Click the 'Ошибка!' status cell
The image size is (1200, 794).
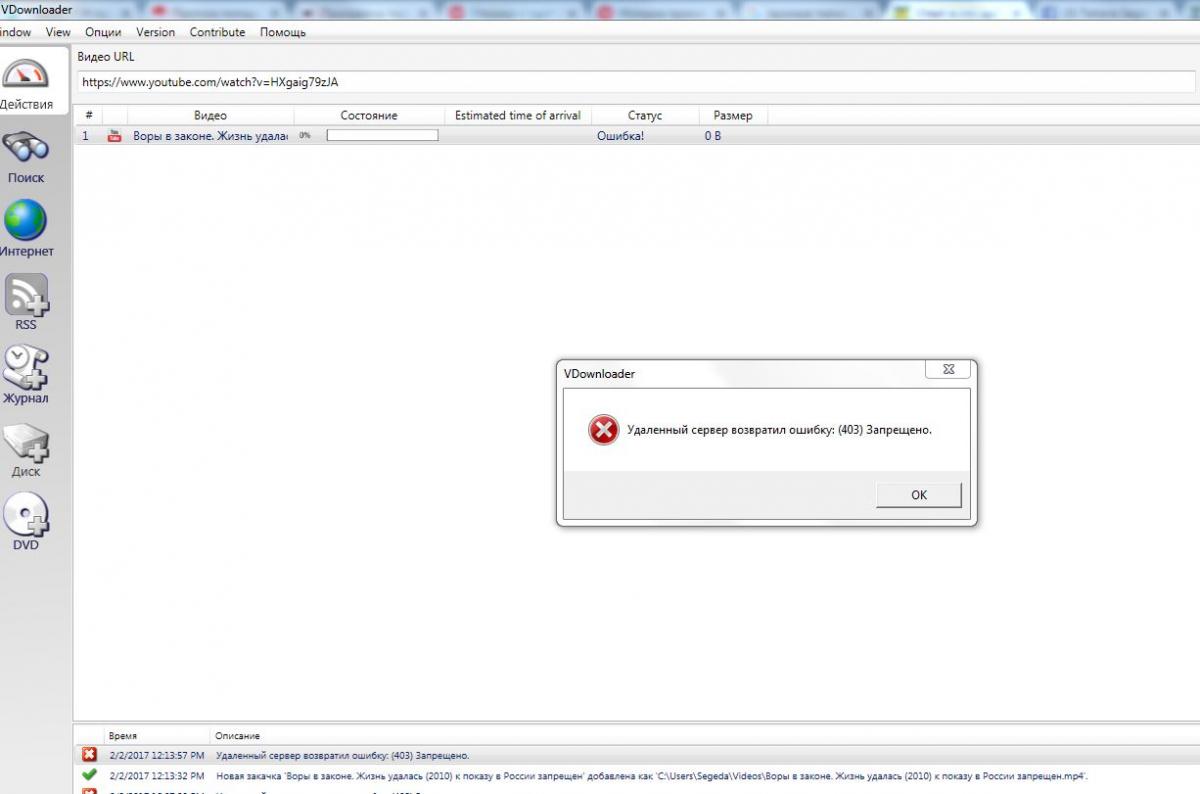click(620, 136)
